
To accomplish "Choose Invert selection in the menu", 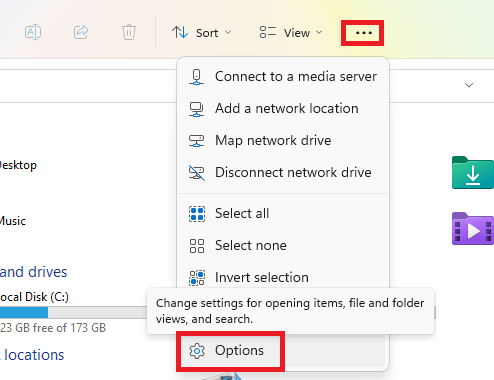I will point(283,278).
